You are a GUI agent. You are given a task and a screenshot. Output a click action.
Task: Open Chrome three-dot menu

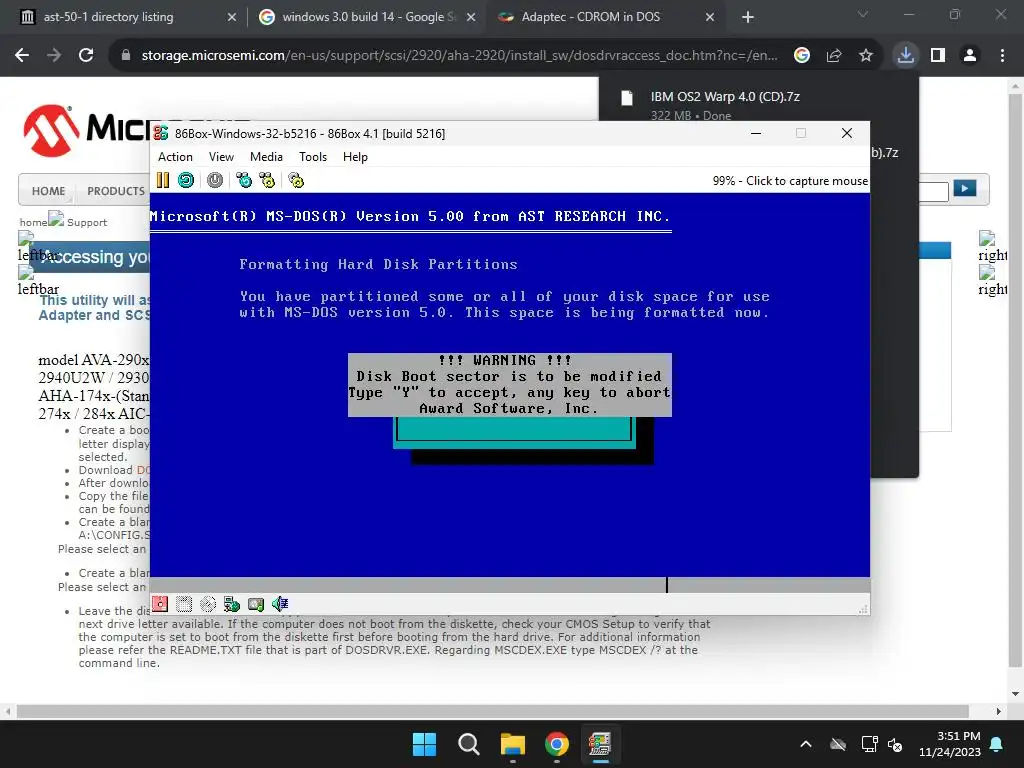(x=1002, y=56)
